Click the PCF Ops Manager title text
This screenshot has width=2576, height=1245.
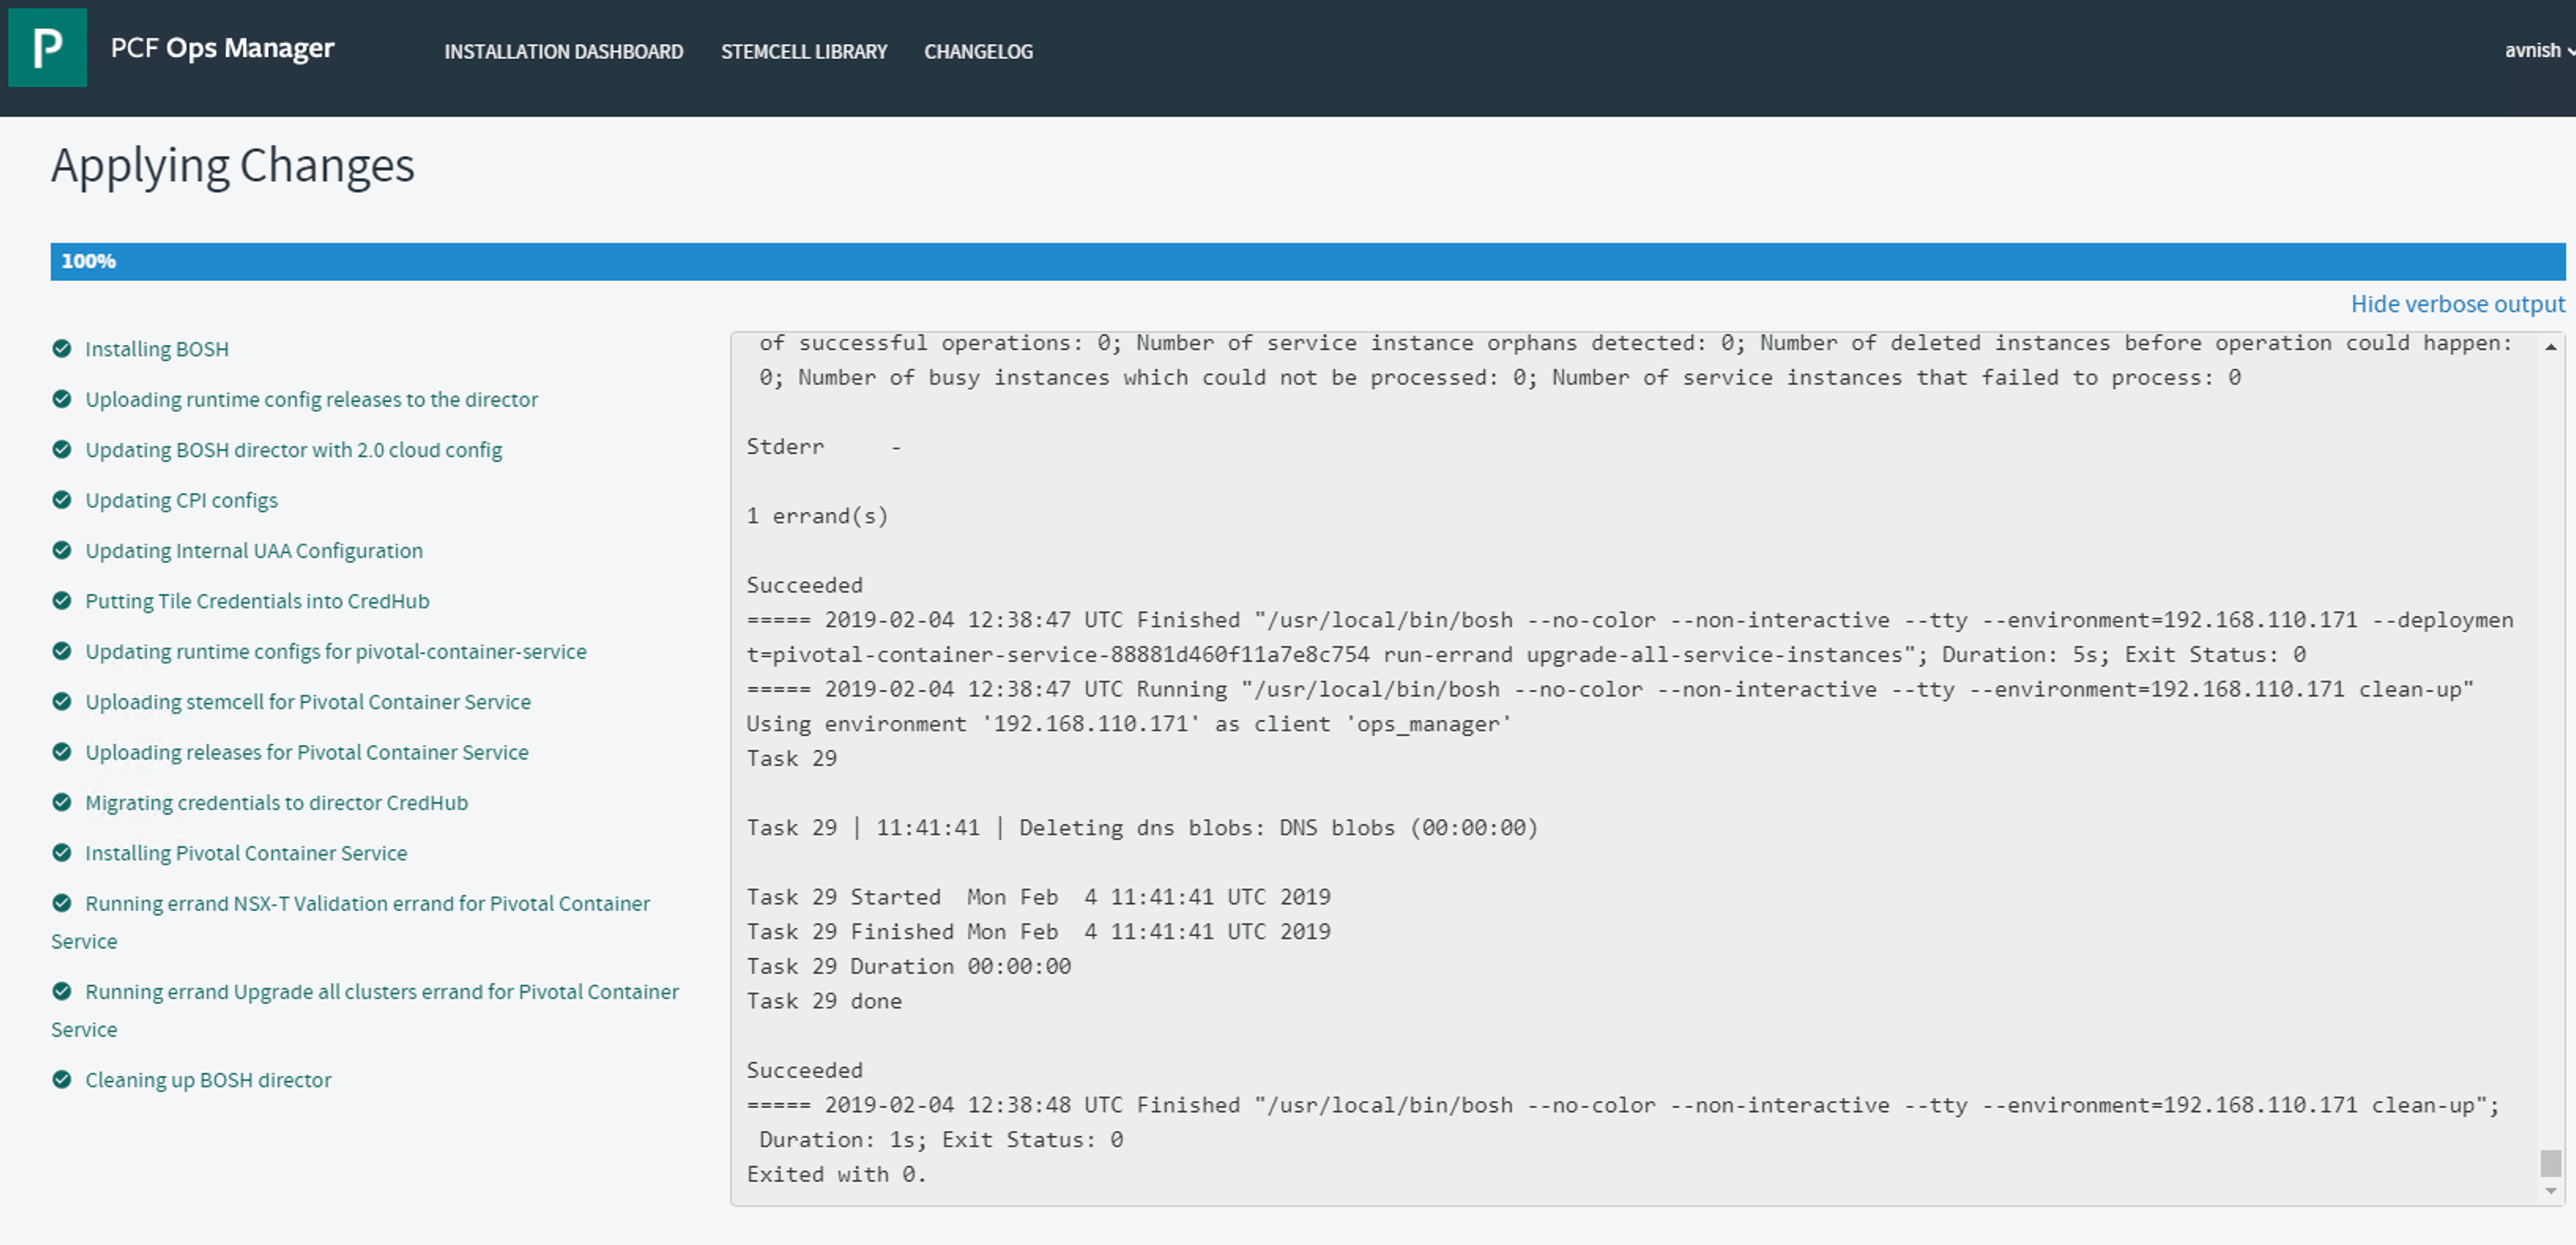[222, 48]
